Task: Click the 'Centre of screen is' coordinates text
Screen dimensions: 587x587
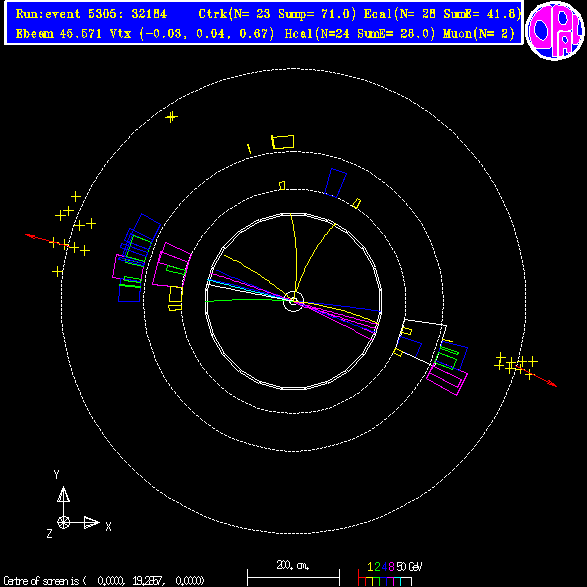Action: click(x=104, y=581)
